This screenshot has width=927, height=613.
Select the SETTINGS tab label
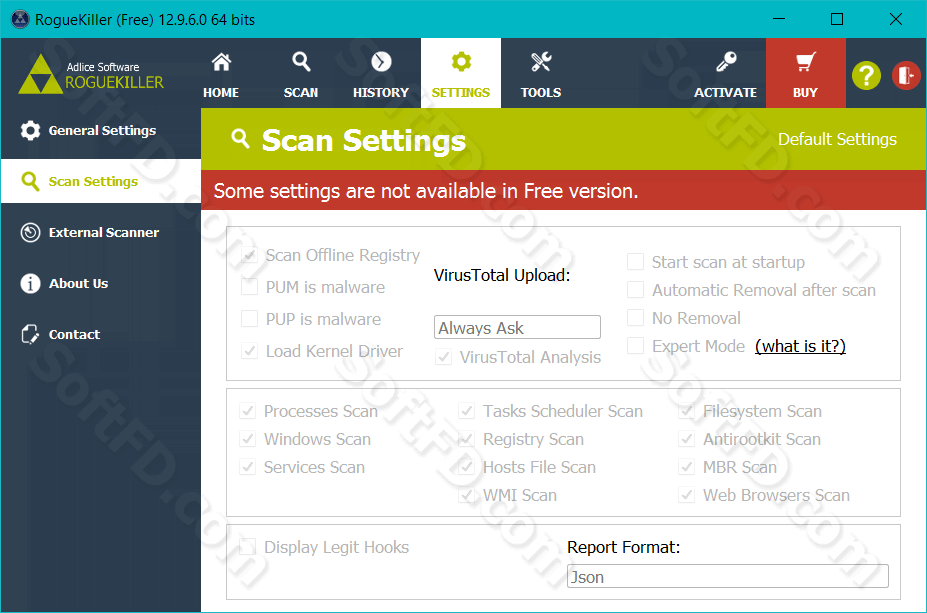point(461,93)
